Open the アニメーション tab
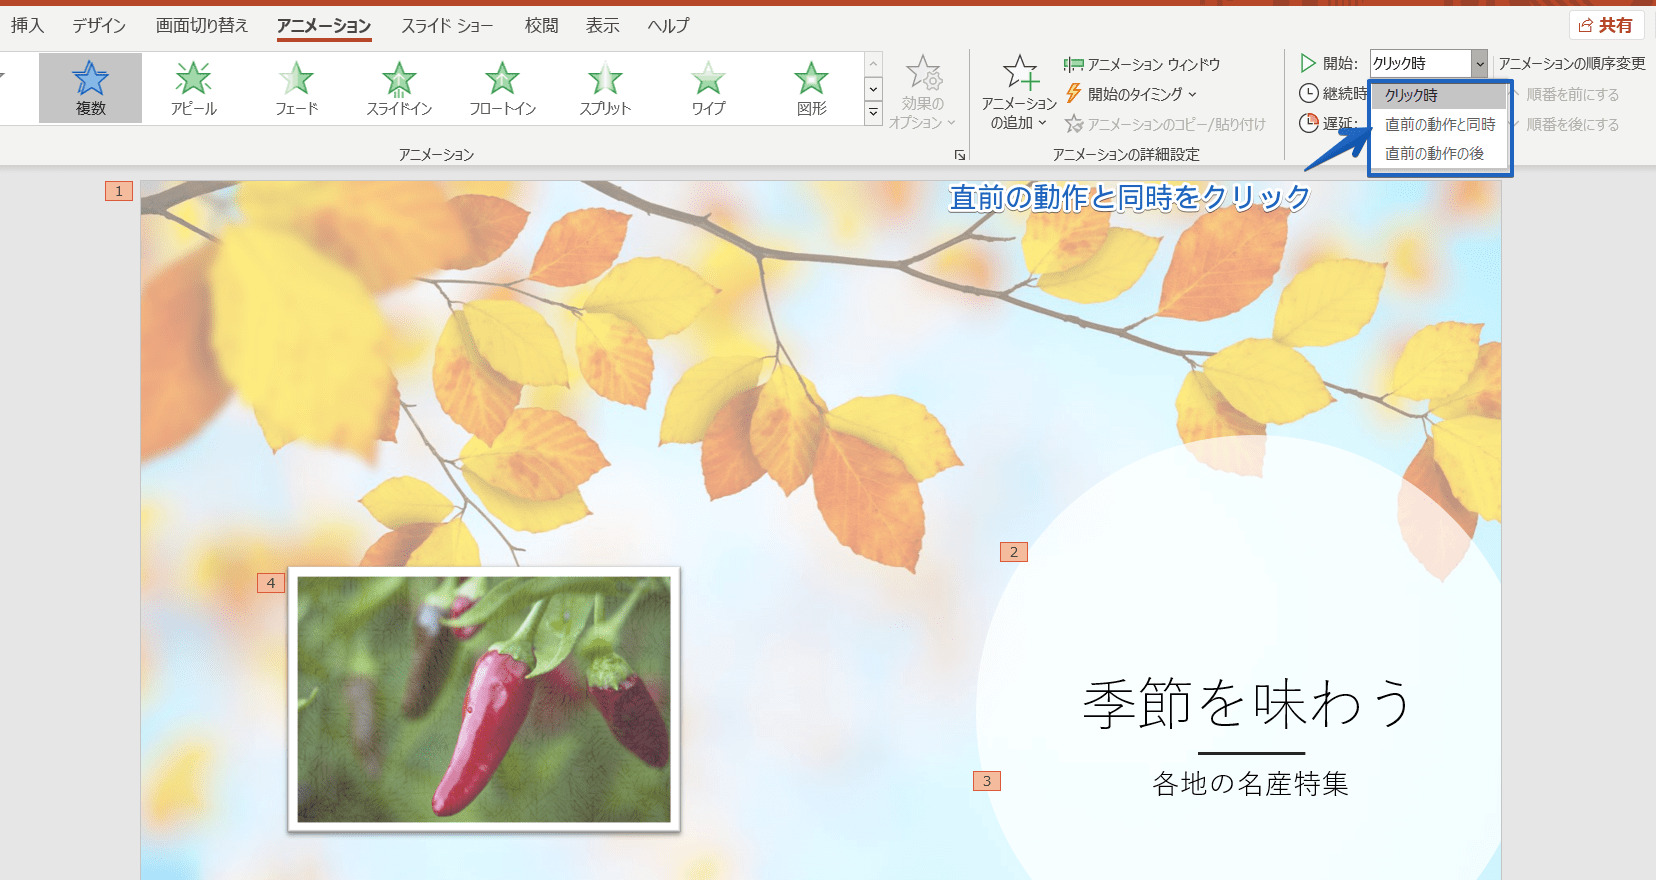 [324, 25]
